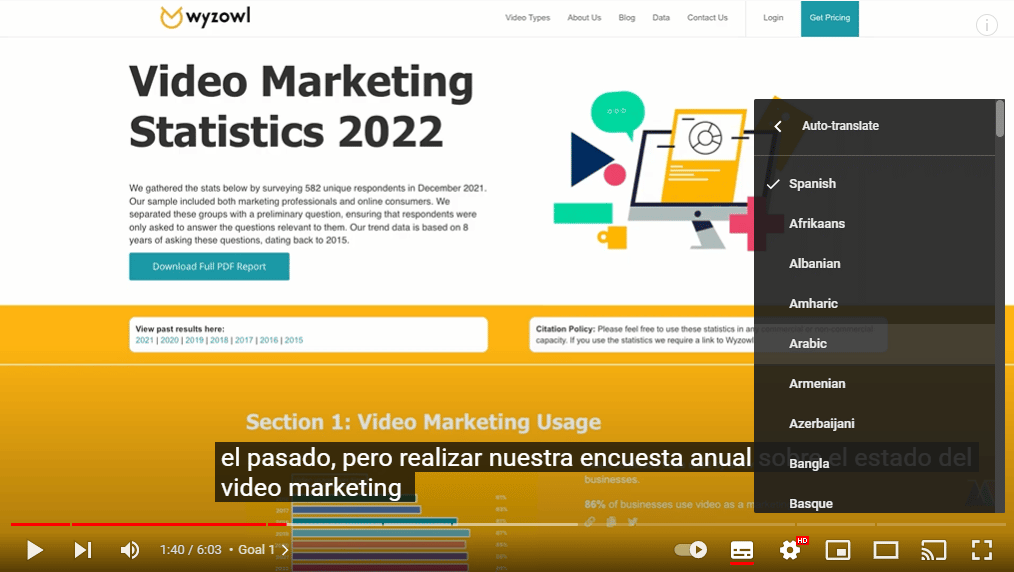Image resolution: width=1014 pixels, height=572 pixels.
Task: Seek on the video progress bar
Action: [507, 524]
